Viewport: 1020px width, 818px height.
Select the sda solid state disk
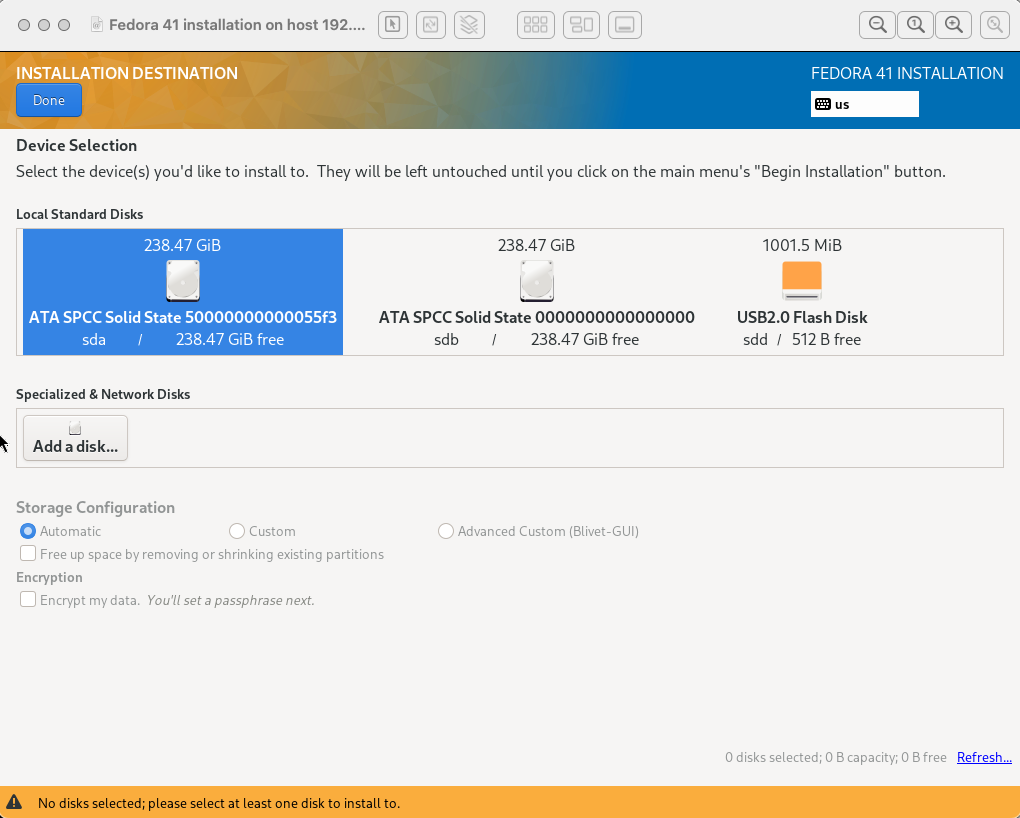click(x=183, y=292)
